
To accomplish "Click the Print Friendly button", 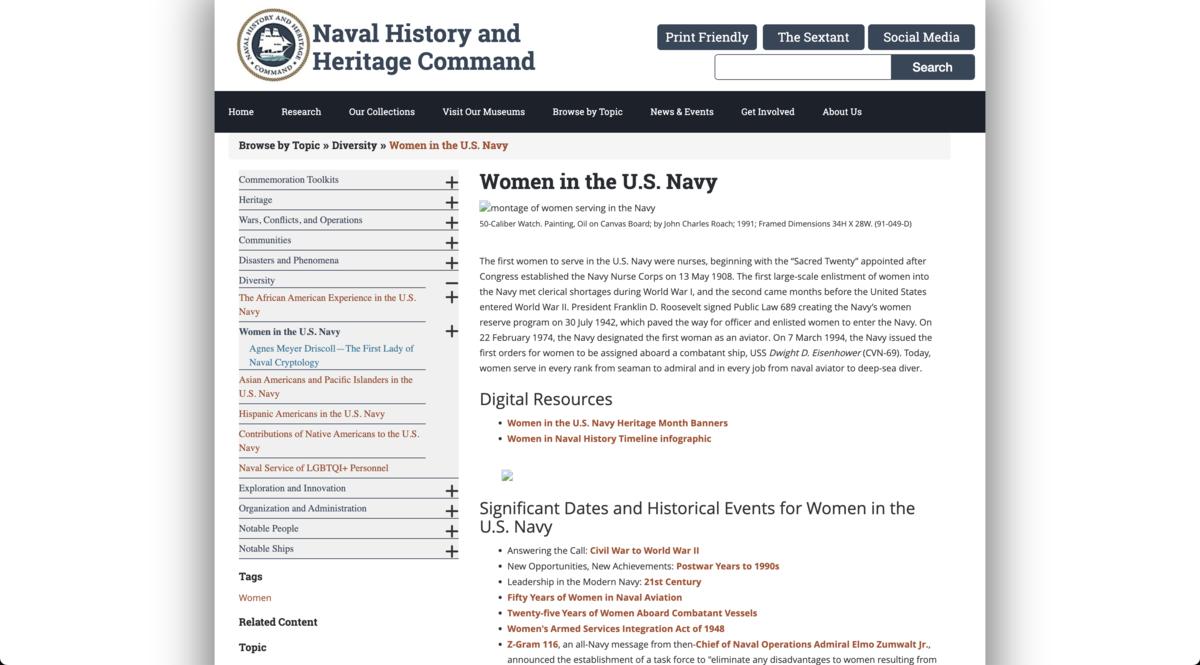I will pos(706,37).
